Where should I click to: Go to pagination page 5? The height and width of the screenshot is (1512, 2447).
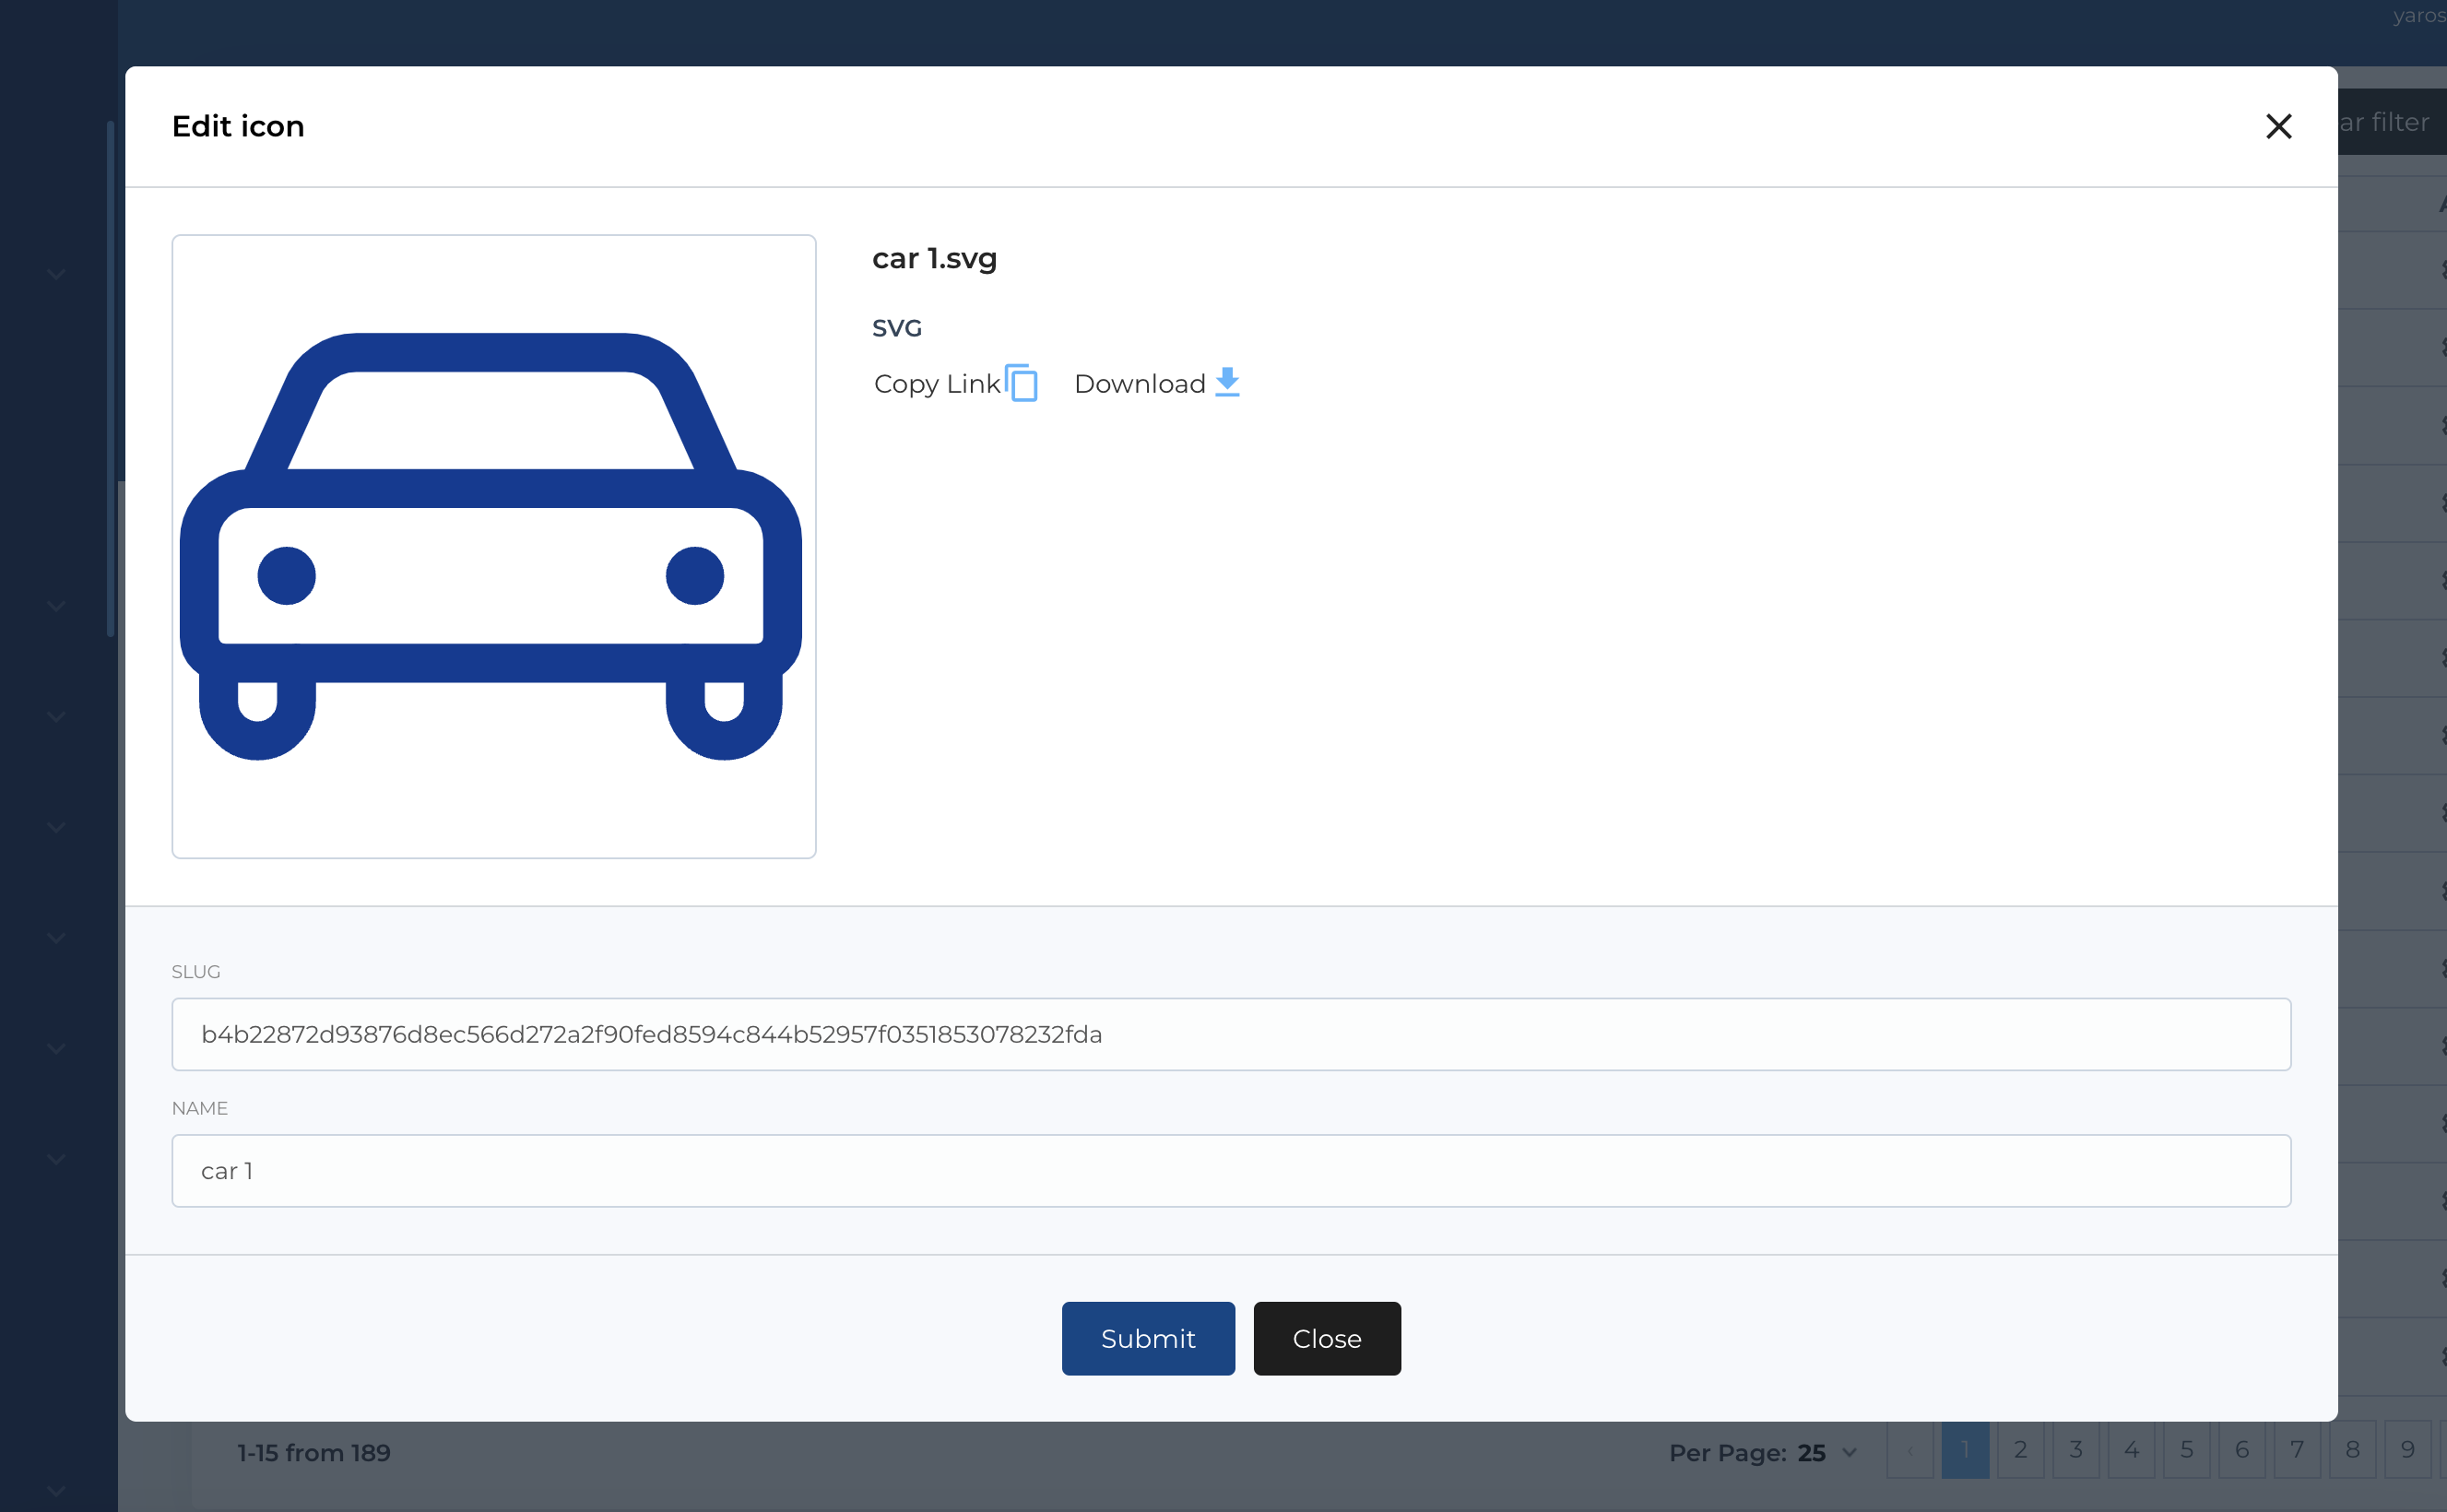(x=2186, y=1450)
